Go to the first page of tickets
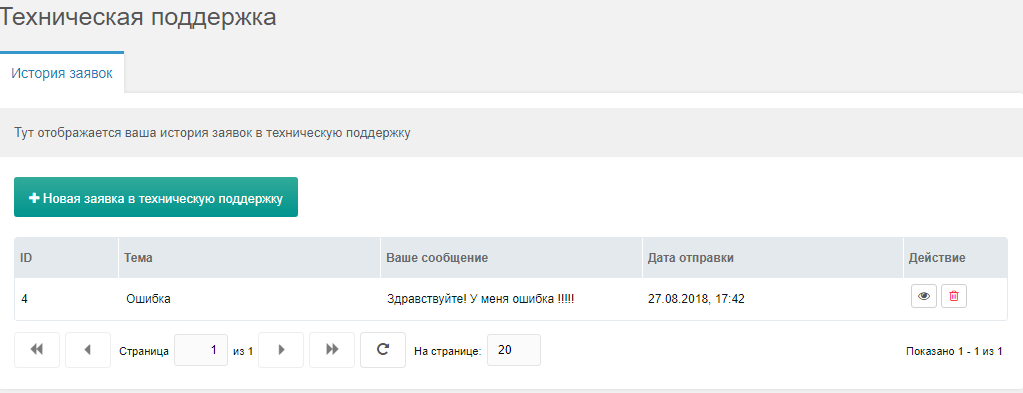The image size is (1023, 393). pyautogui.click(x=37, y=350)
